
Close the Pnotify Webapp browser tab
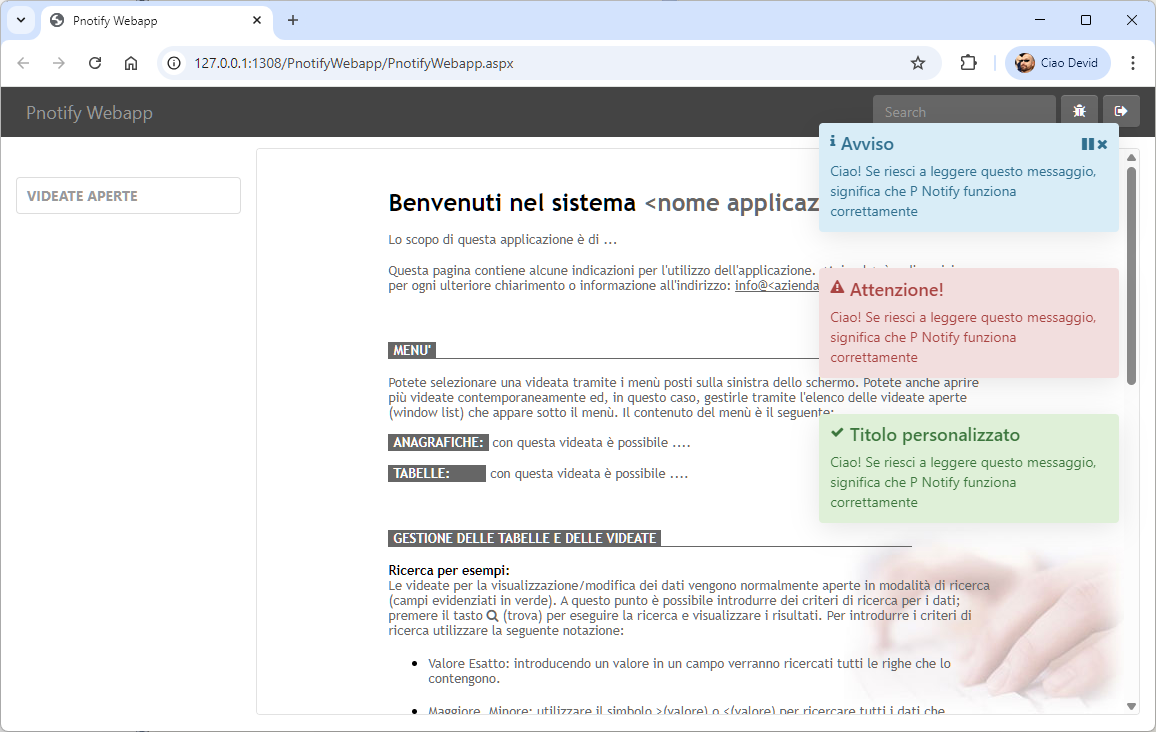pos(257,20)
